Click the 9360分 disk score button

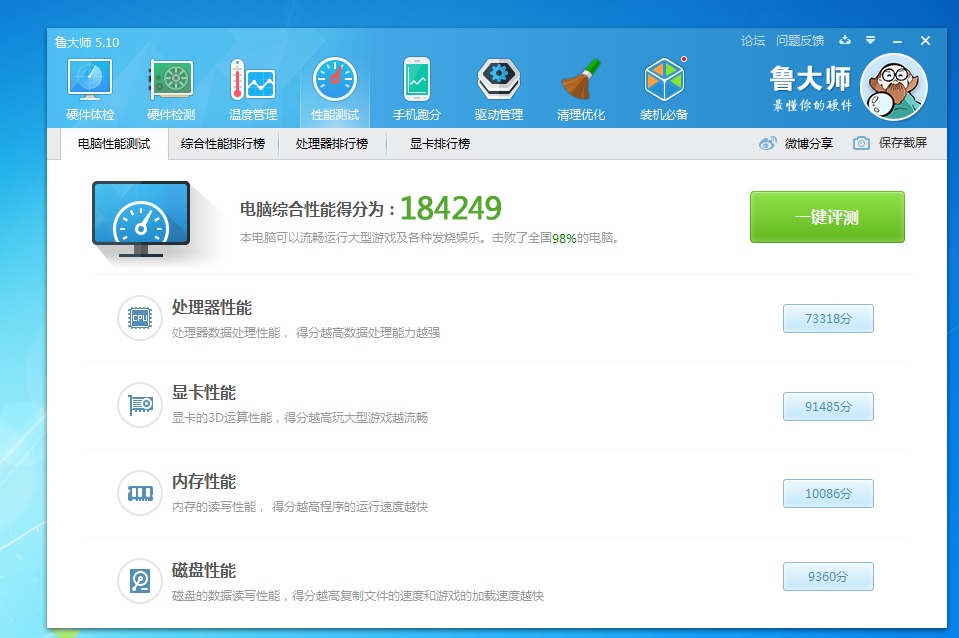tap(828, 576)
